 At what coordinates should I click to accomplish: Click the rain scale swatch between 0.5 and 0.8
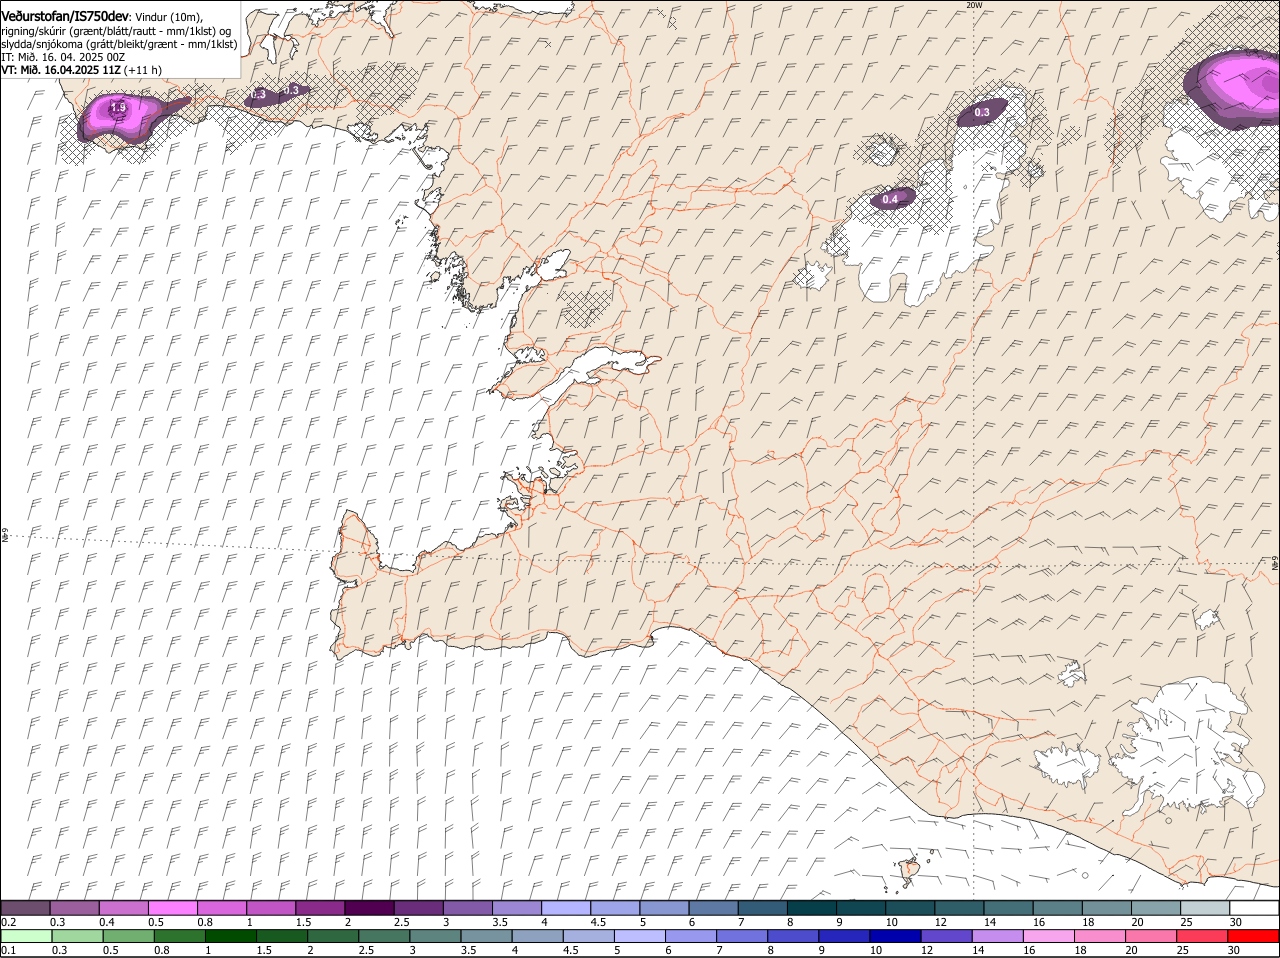point(128,936)
